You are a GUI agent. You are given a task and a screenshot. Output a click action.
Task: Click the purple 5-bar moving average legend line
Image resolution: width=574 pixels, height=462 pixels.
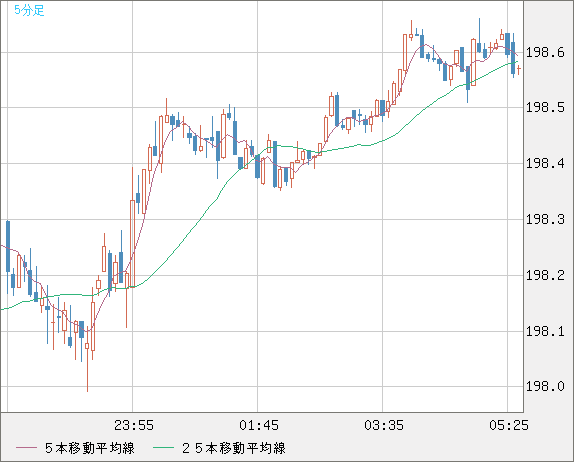click(x=26, y=448)
